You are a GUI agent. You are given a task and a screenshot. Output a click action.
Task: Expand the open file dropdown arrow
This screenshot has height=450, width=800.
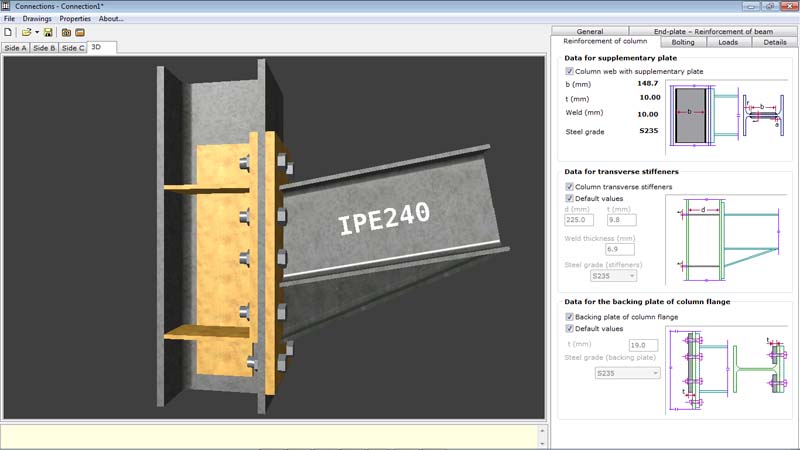37,33
